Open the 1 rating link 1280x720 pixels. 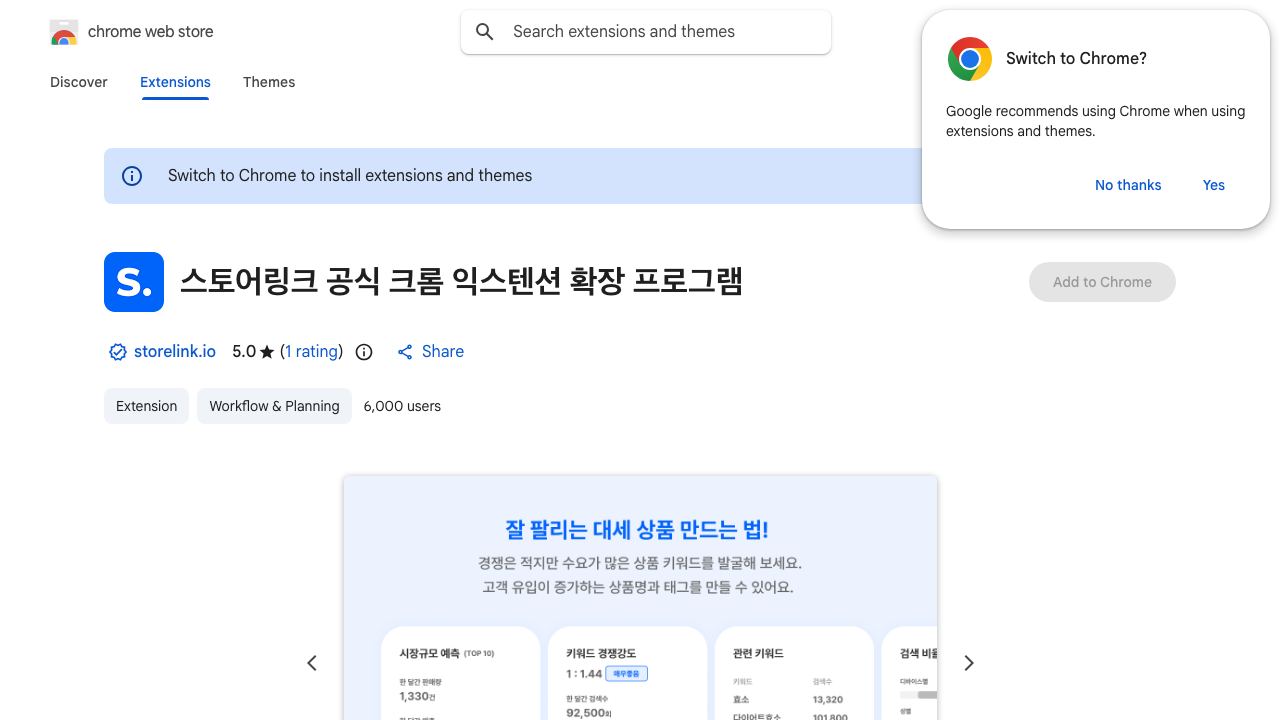[312, 352]
